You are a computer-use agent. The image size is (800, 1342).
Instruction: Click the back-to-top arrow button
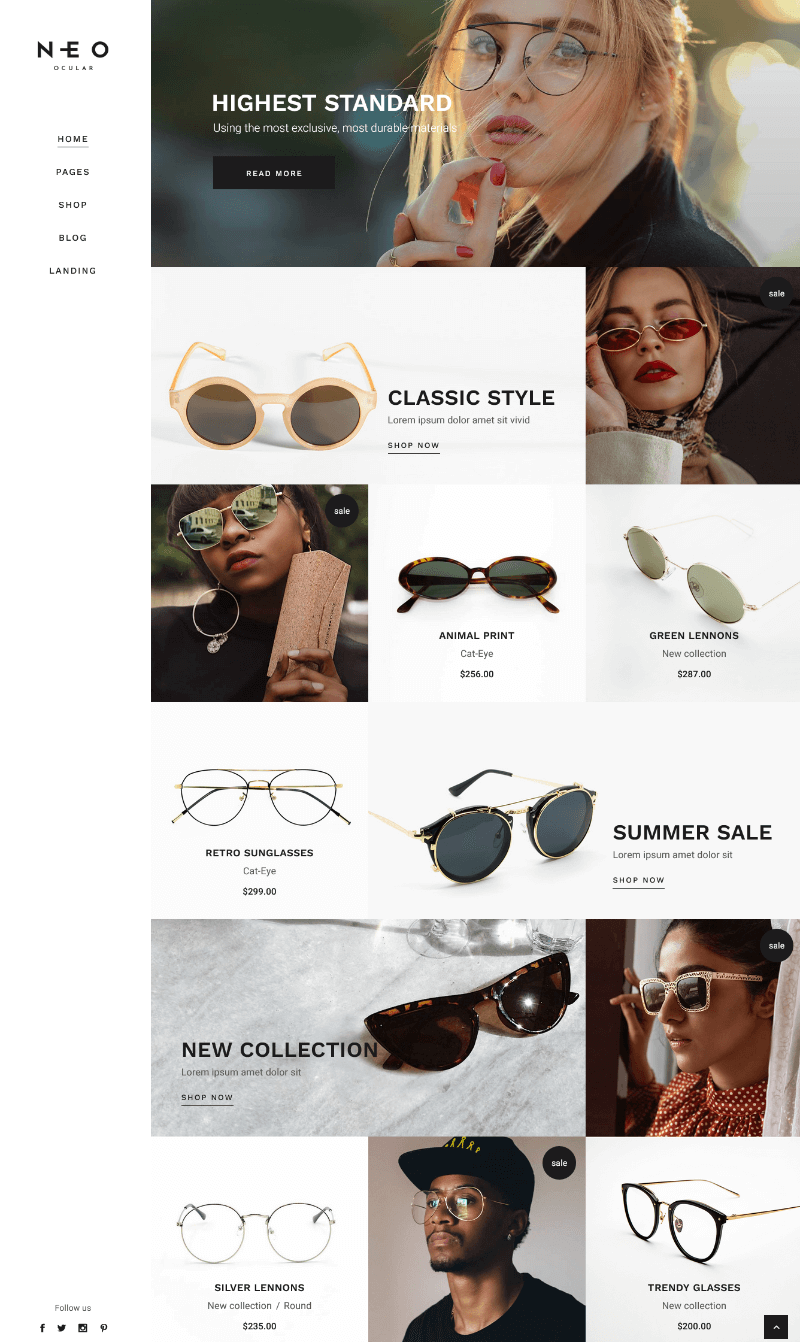[776, 1327]
